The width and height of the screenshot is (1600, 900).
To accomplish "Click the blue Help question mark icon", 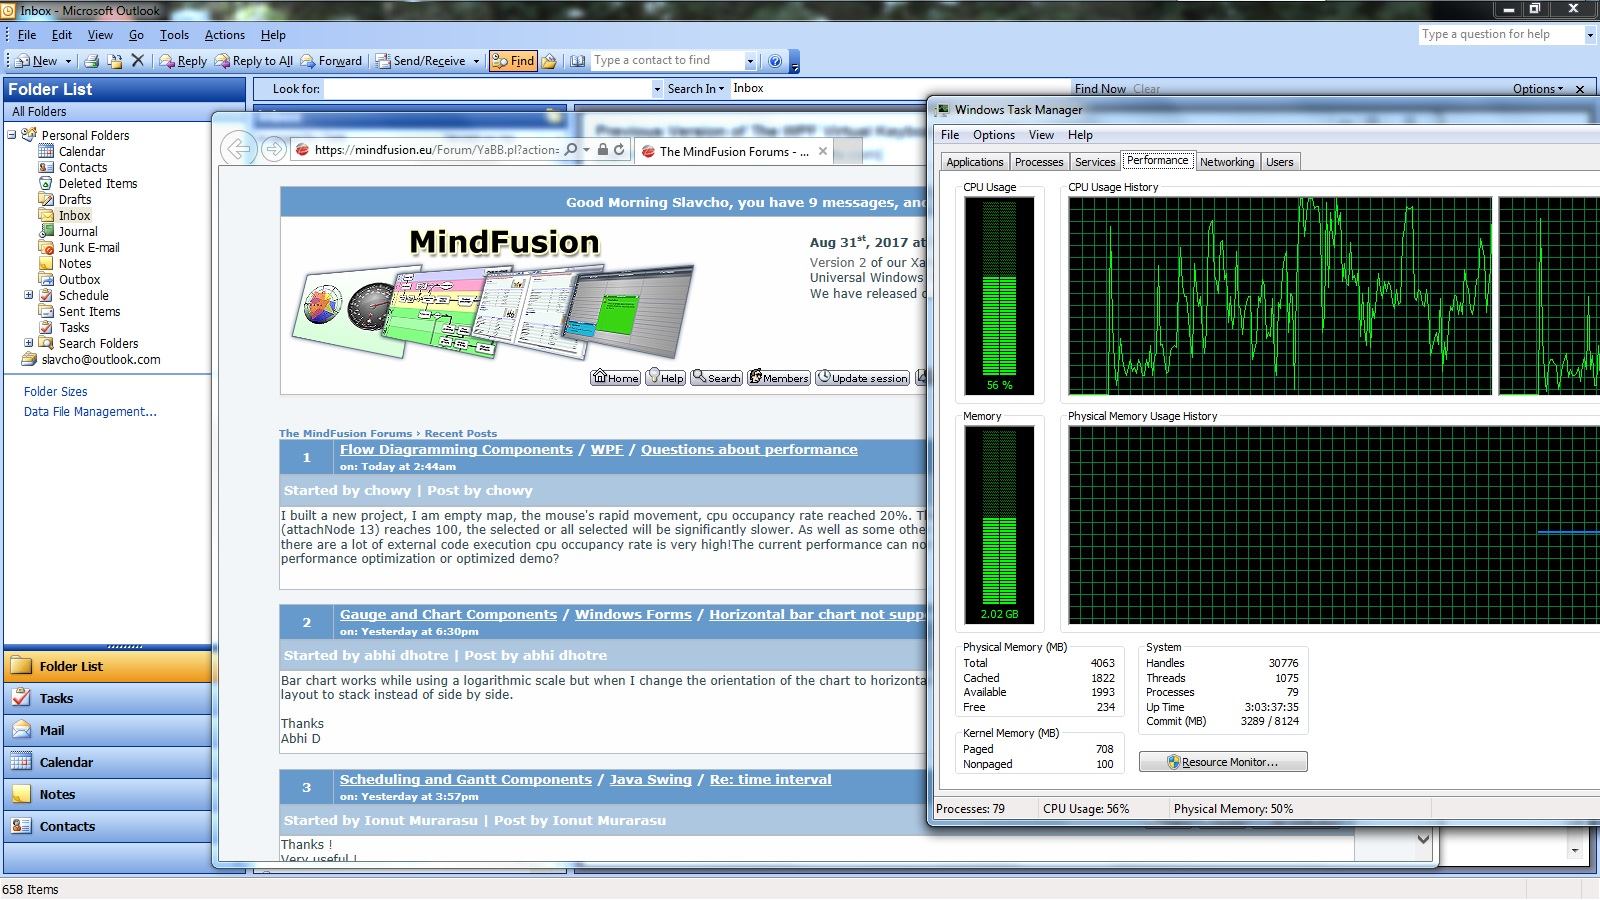I will (774, 61).
